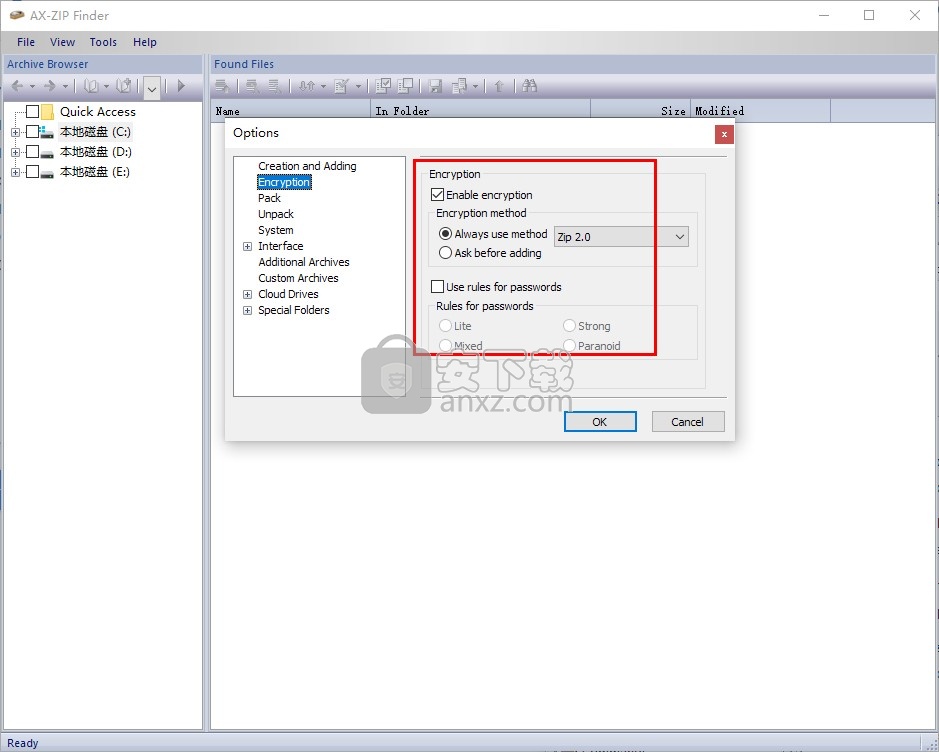
Task: Click the Back arrow in Archive Browser toolbar
Action: [x=17, y=86]
